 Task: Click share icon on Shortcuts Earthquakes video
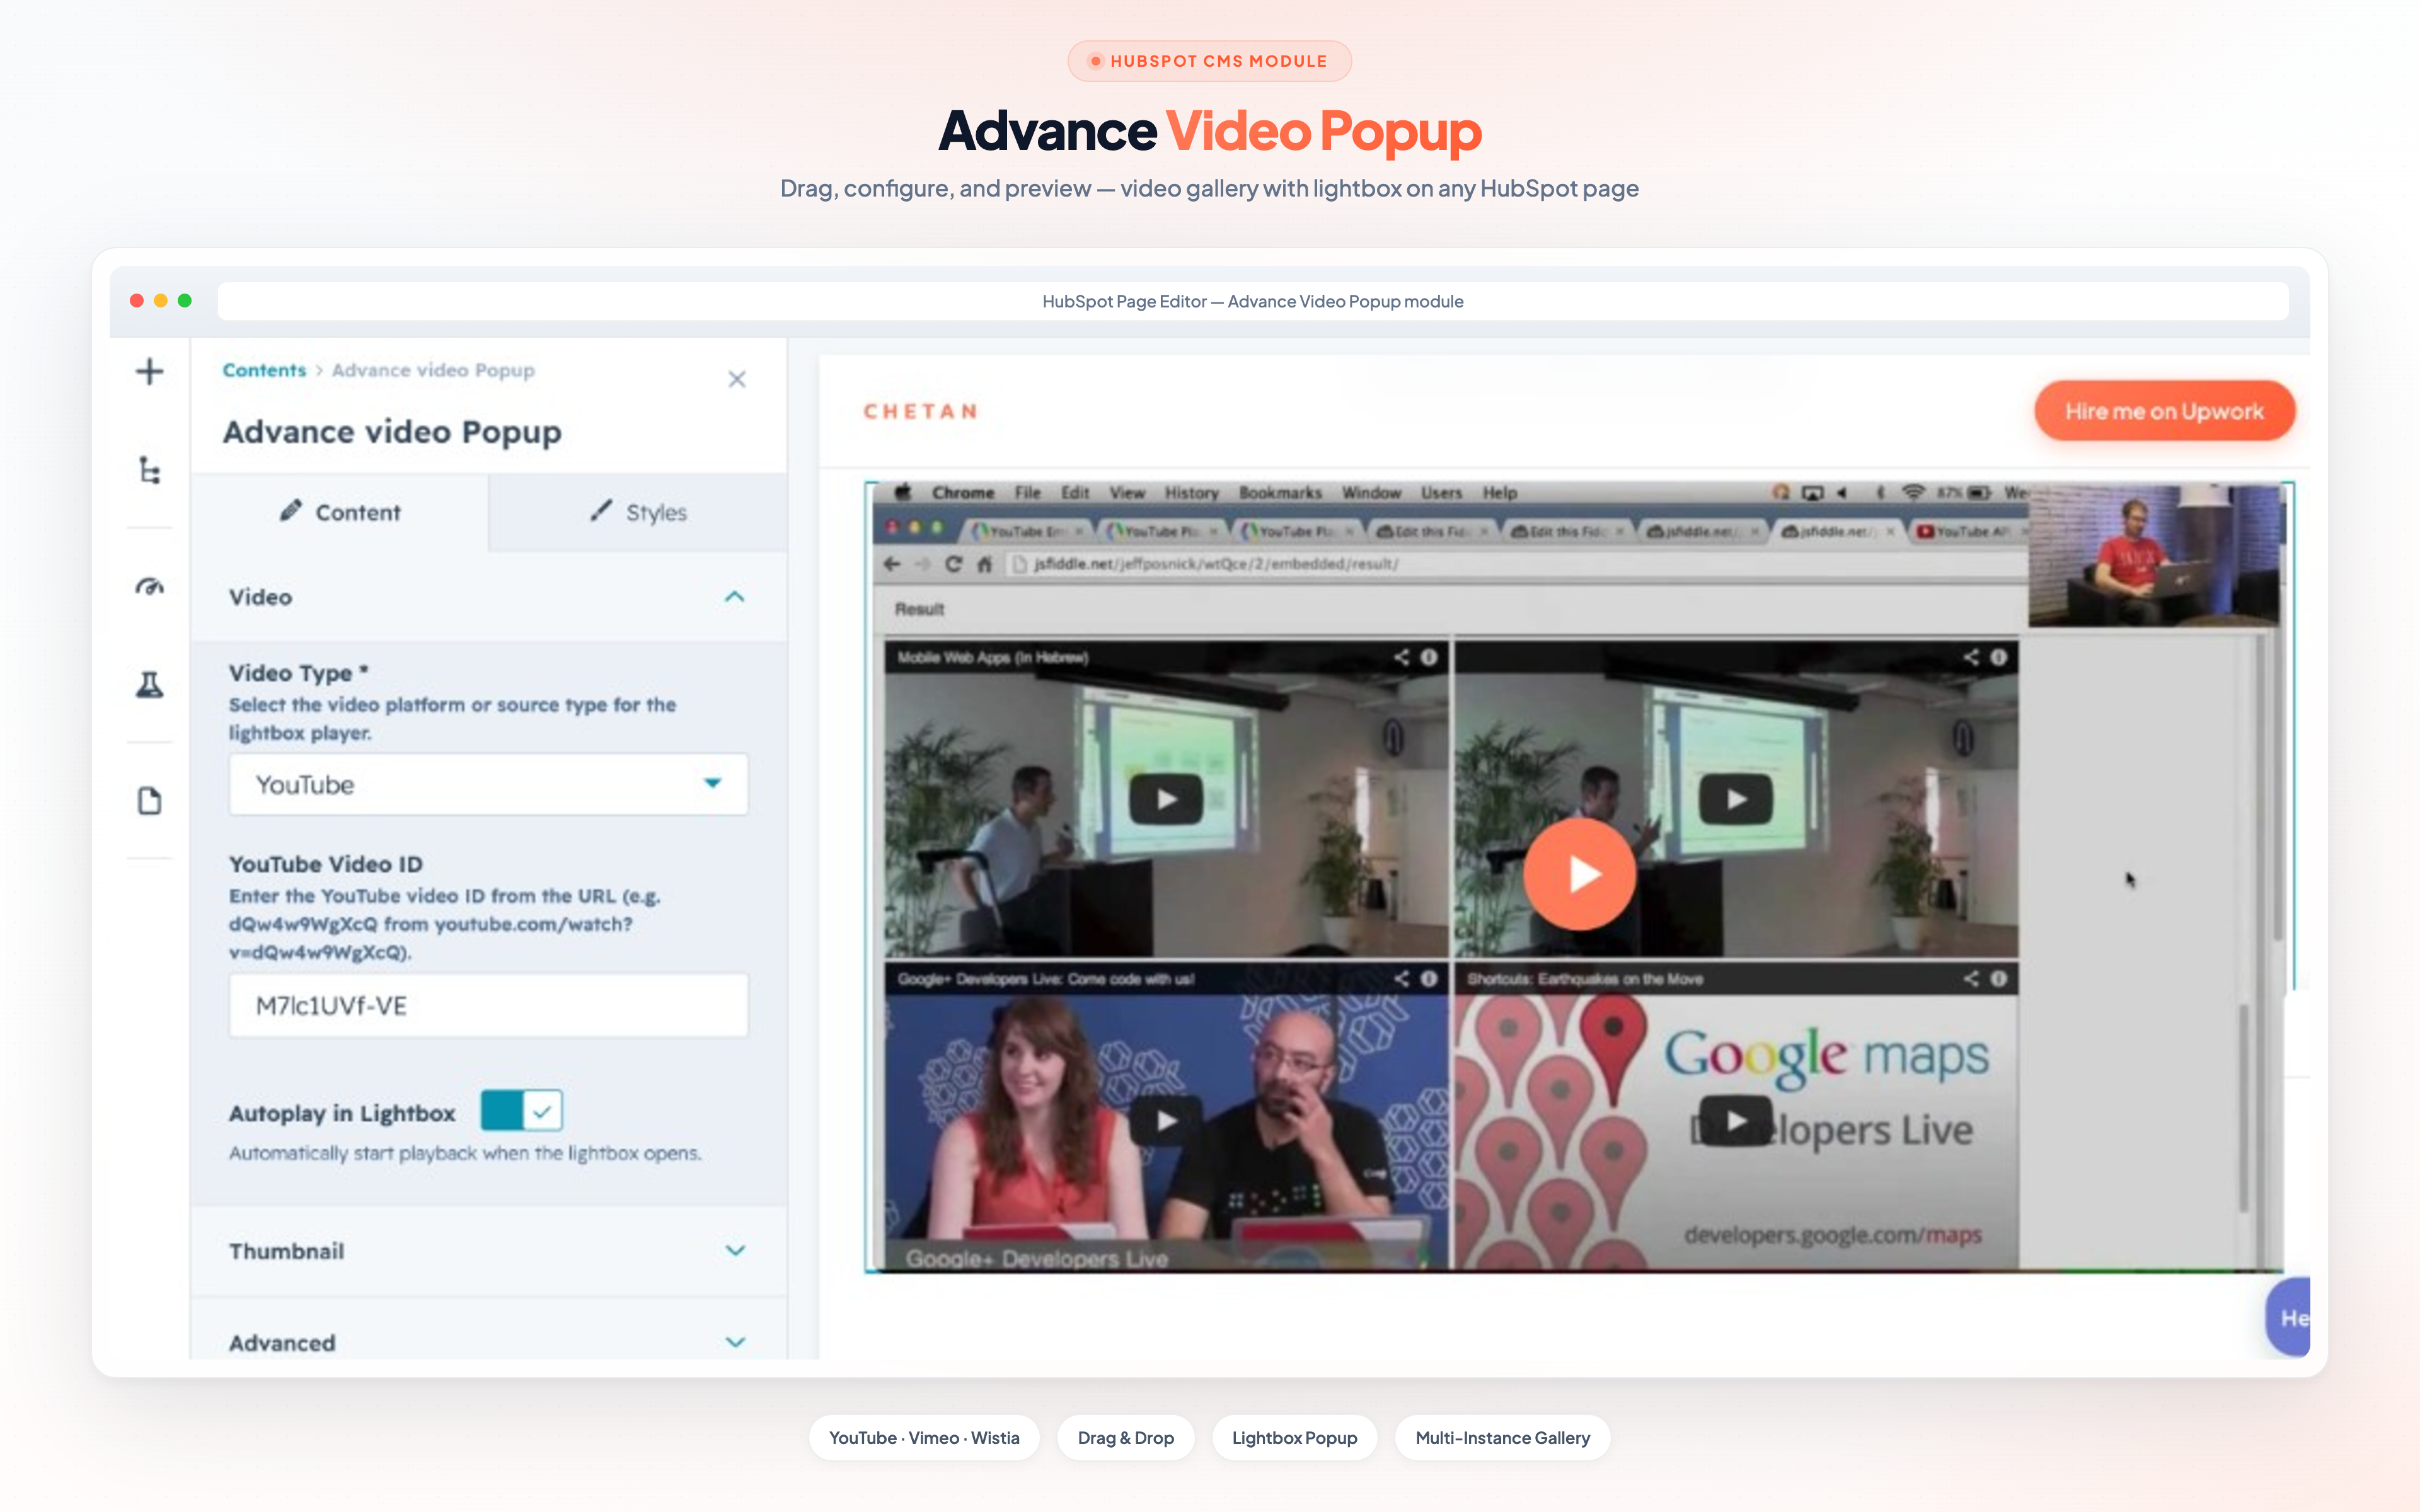pos(1970,978)
